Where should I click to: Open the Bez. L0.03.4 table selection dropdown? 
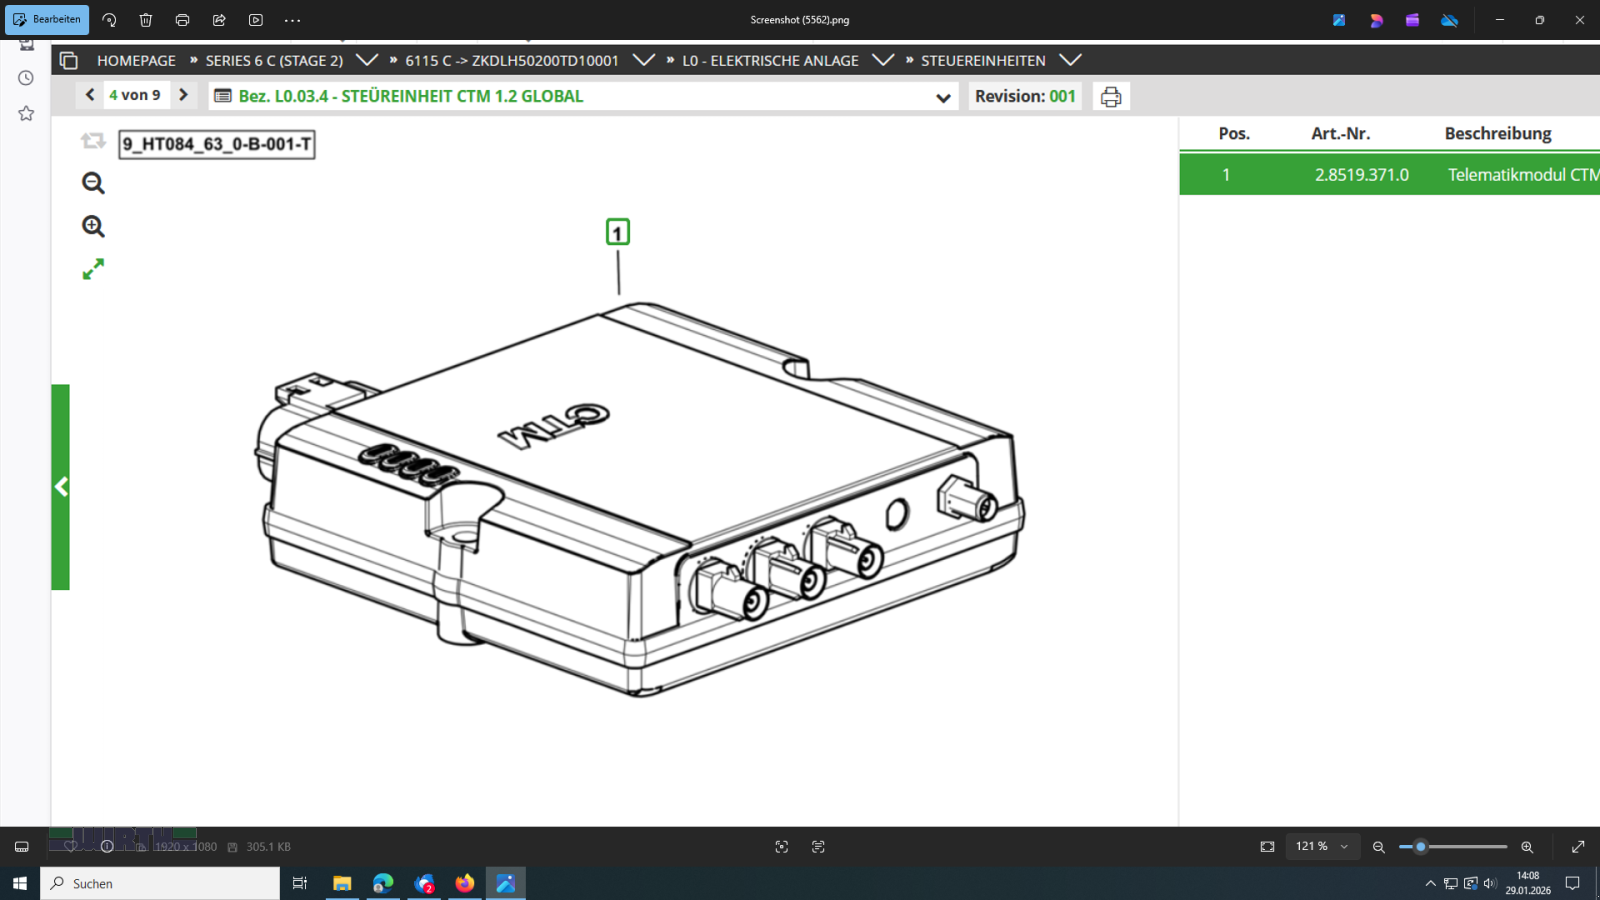point(942,98)
